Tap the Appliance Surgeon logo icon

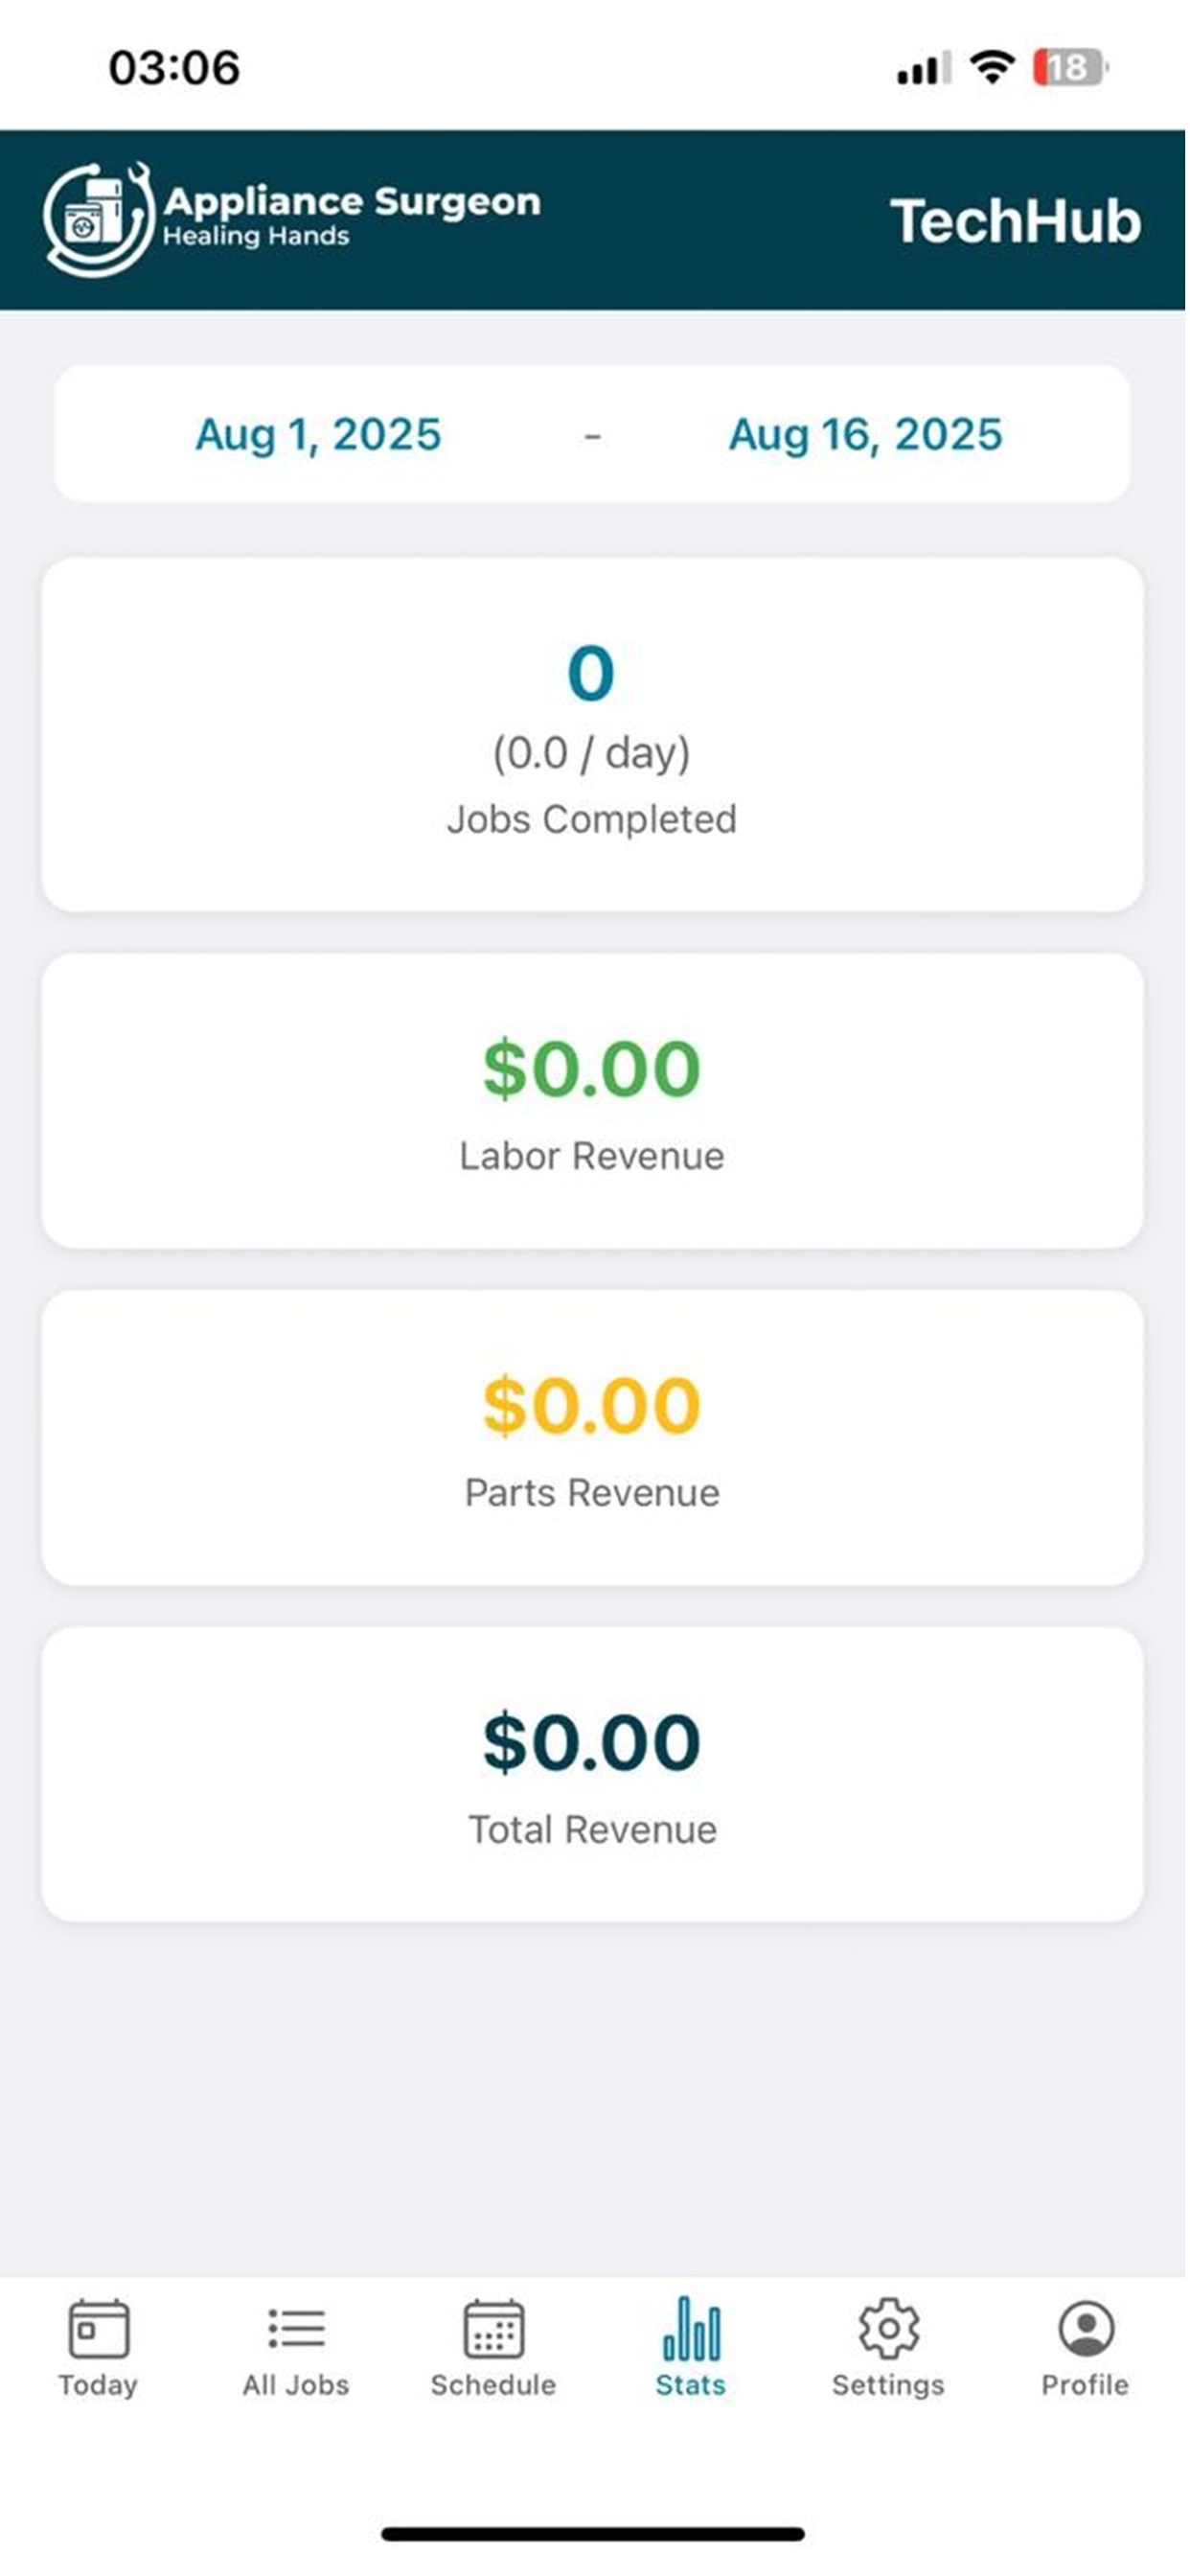click(97, 219)
